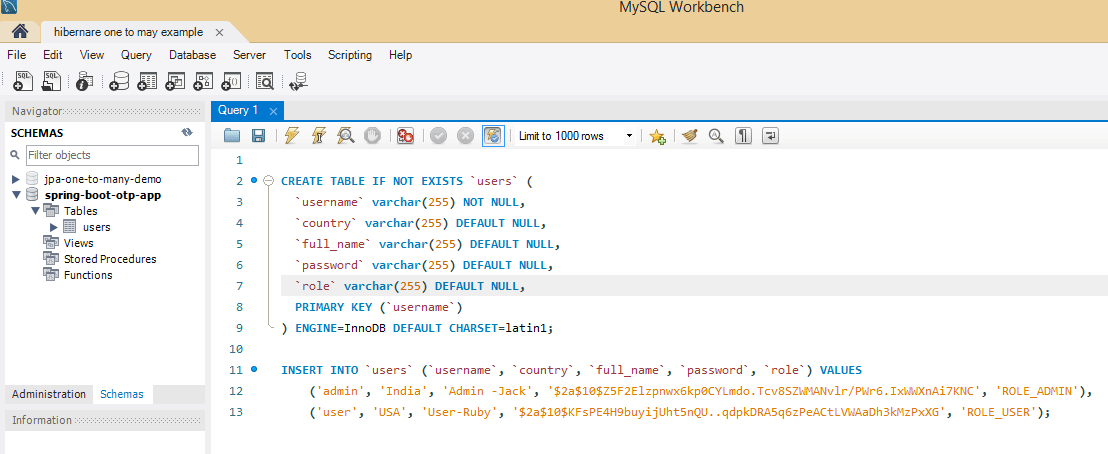The height and width of the screenshot is (454, 1108).
Task: Create a new SQL tab icon
Action: coord(23,81)
